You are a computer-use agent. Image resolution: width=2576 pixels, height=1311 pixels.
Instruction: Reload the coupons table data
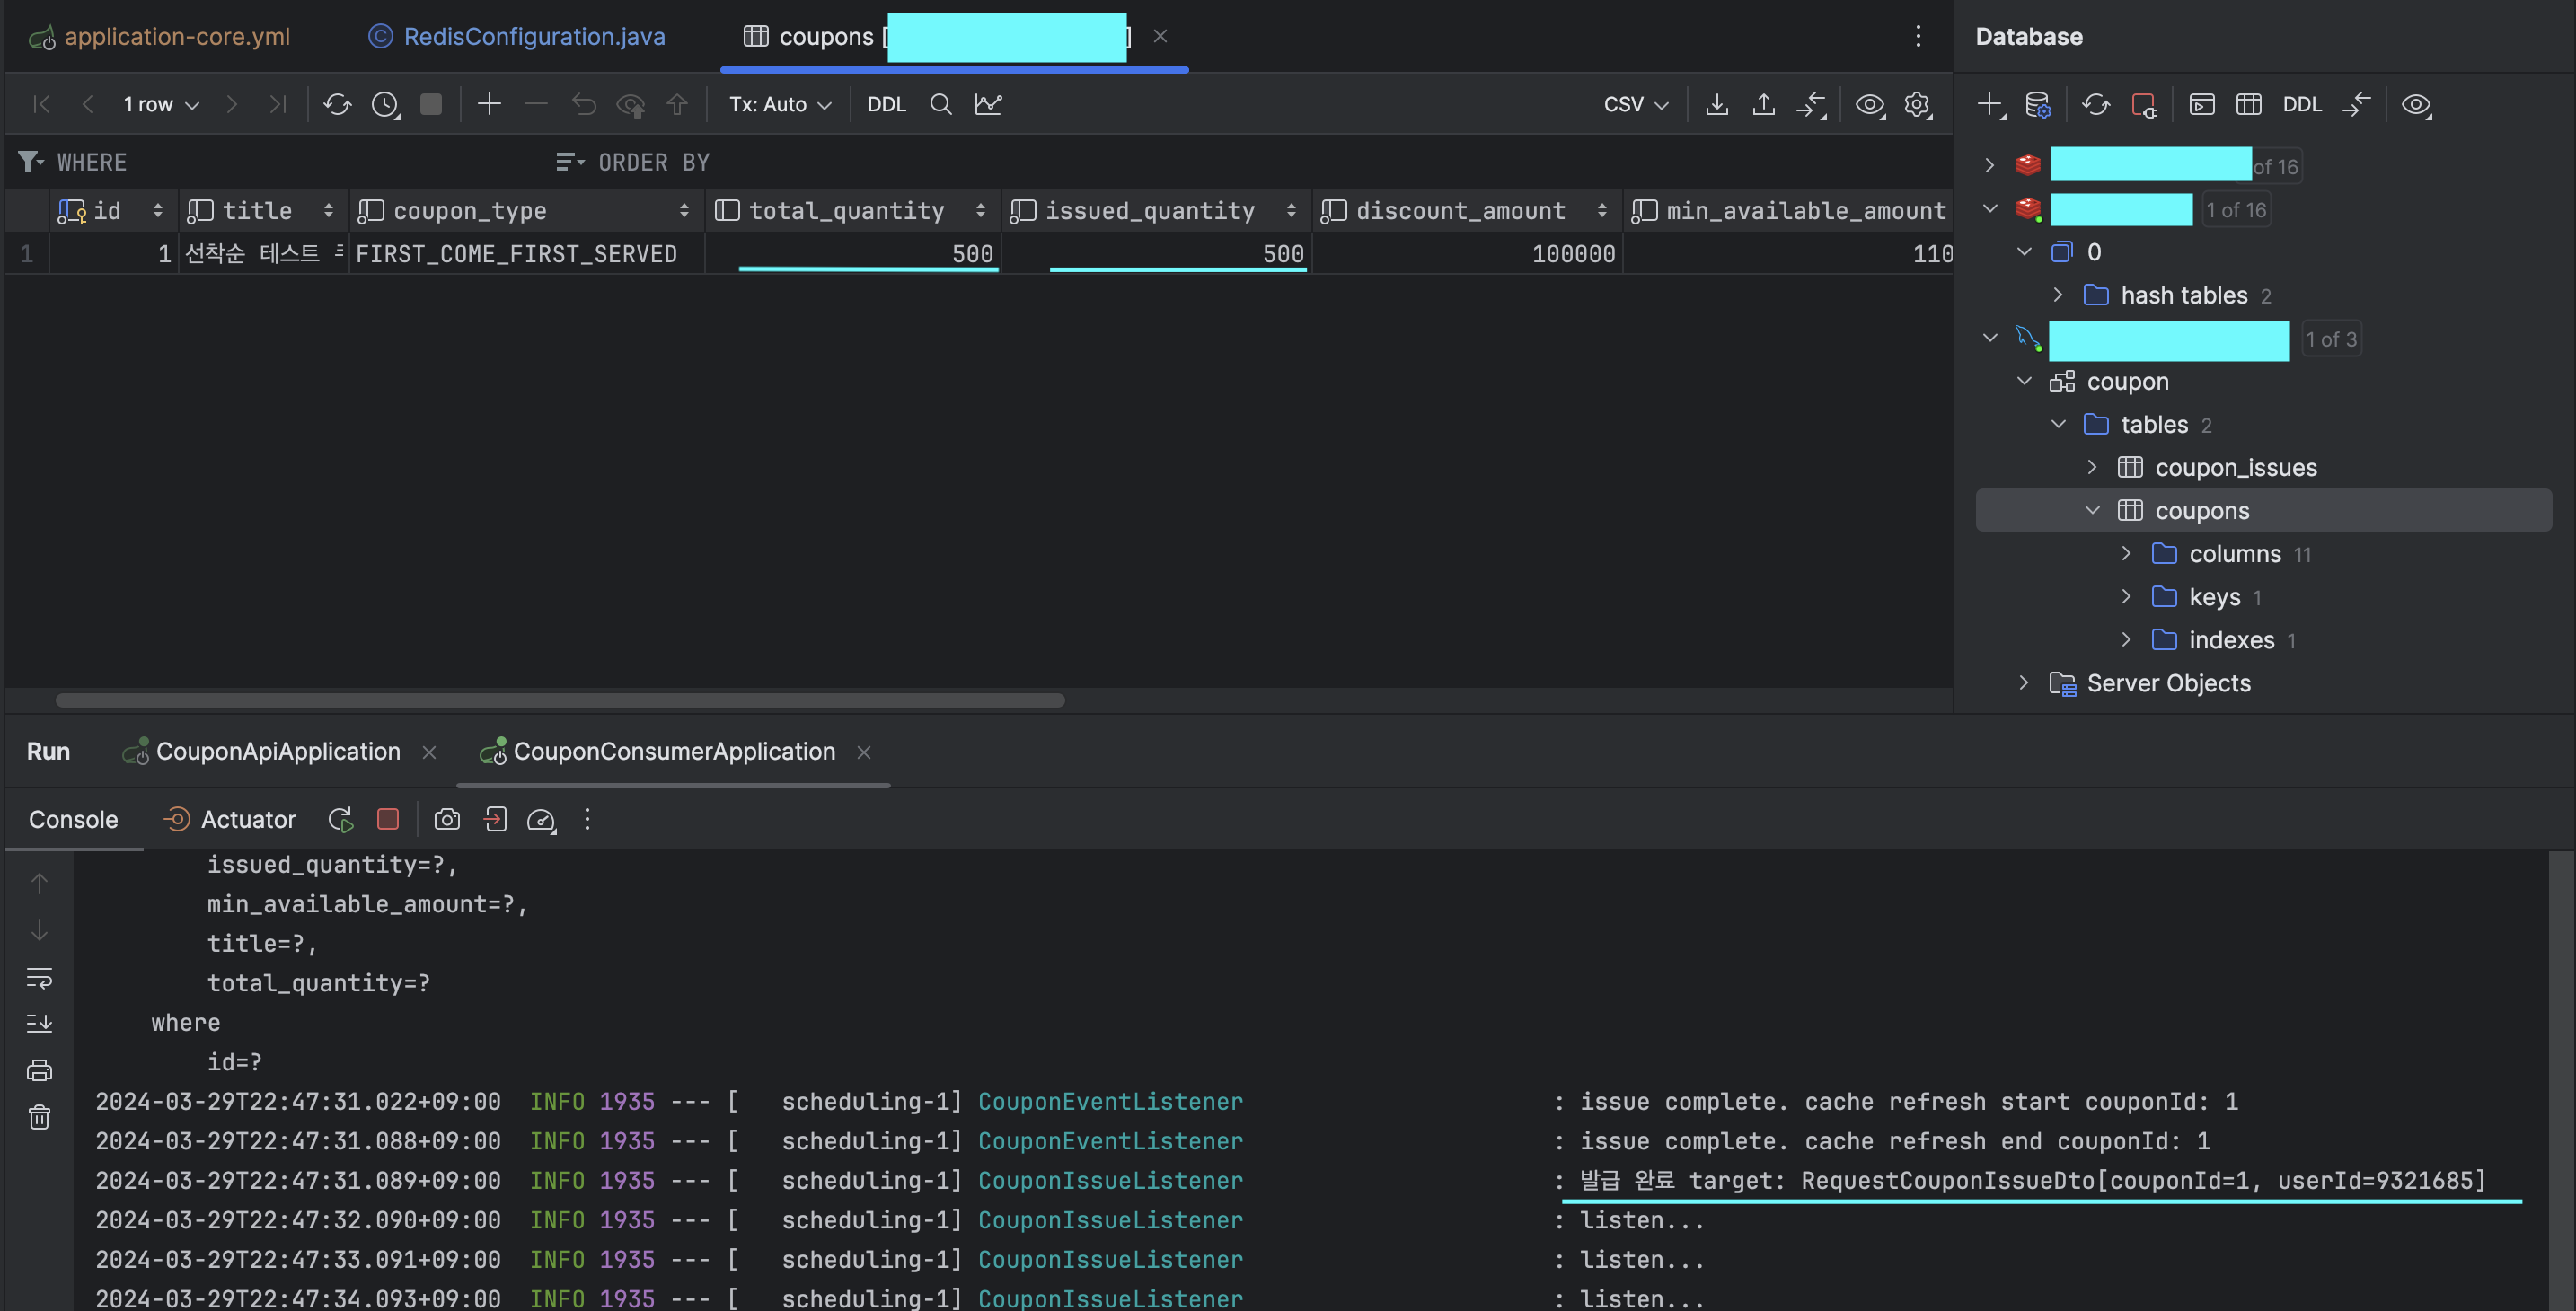[337, 104]
